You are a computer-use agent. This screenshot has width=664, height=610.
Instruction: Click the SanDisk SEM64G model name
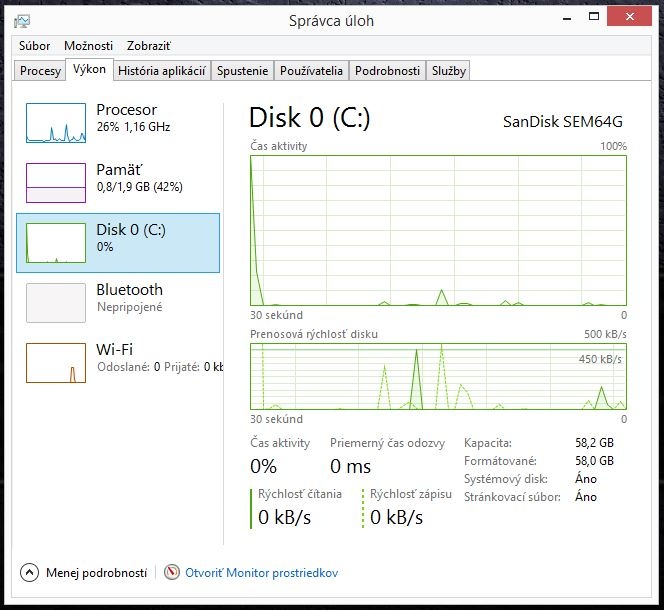click(x=563, y=122)
